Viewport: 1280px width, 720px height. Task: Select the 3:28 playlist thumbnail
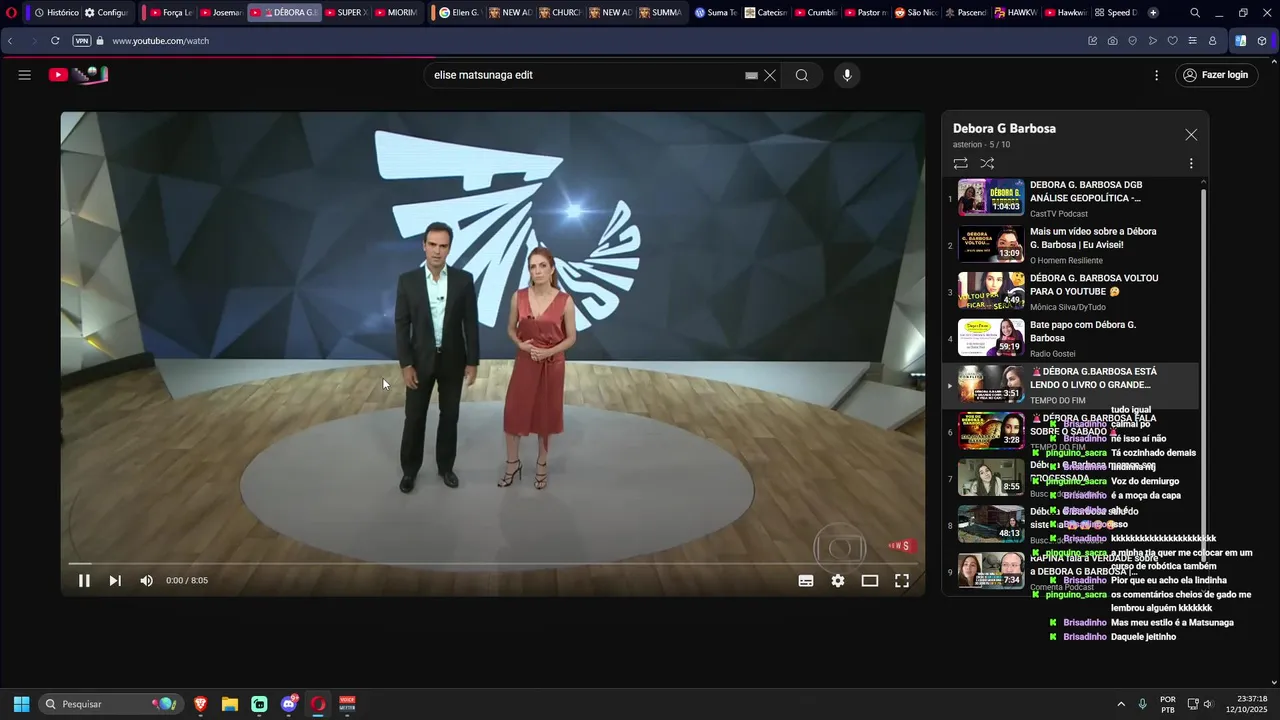[991, 431]
